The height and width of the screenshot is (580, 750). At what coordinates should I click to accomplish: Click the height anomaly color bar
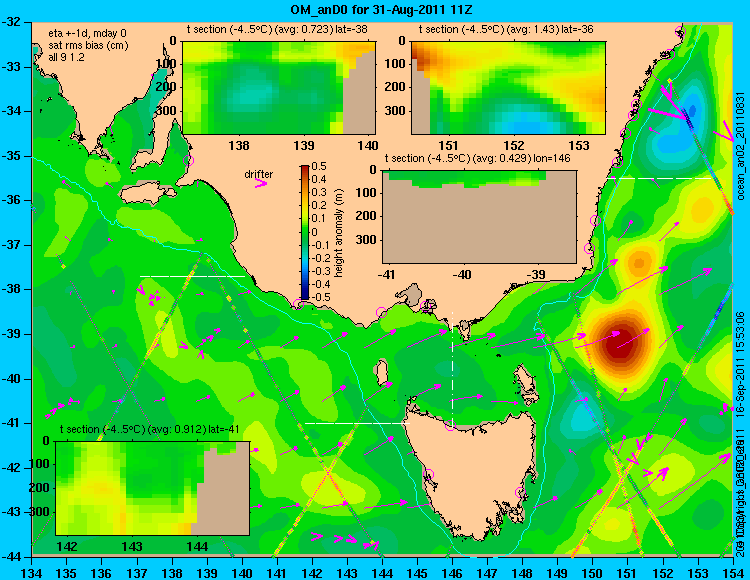pyautogui.click(x=305, y=232)
